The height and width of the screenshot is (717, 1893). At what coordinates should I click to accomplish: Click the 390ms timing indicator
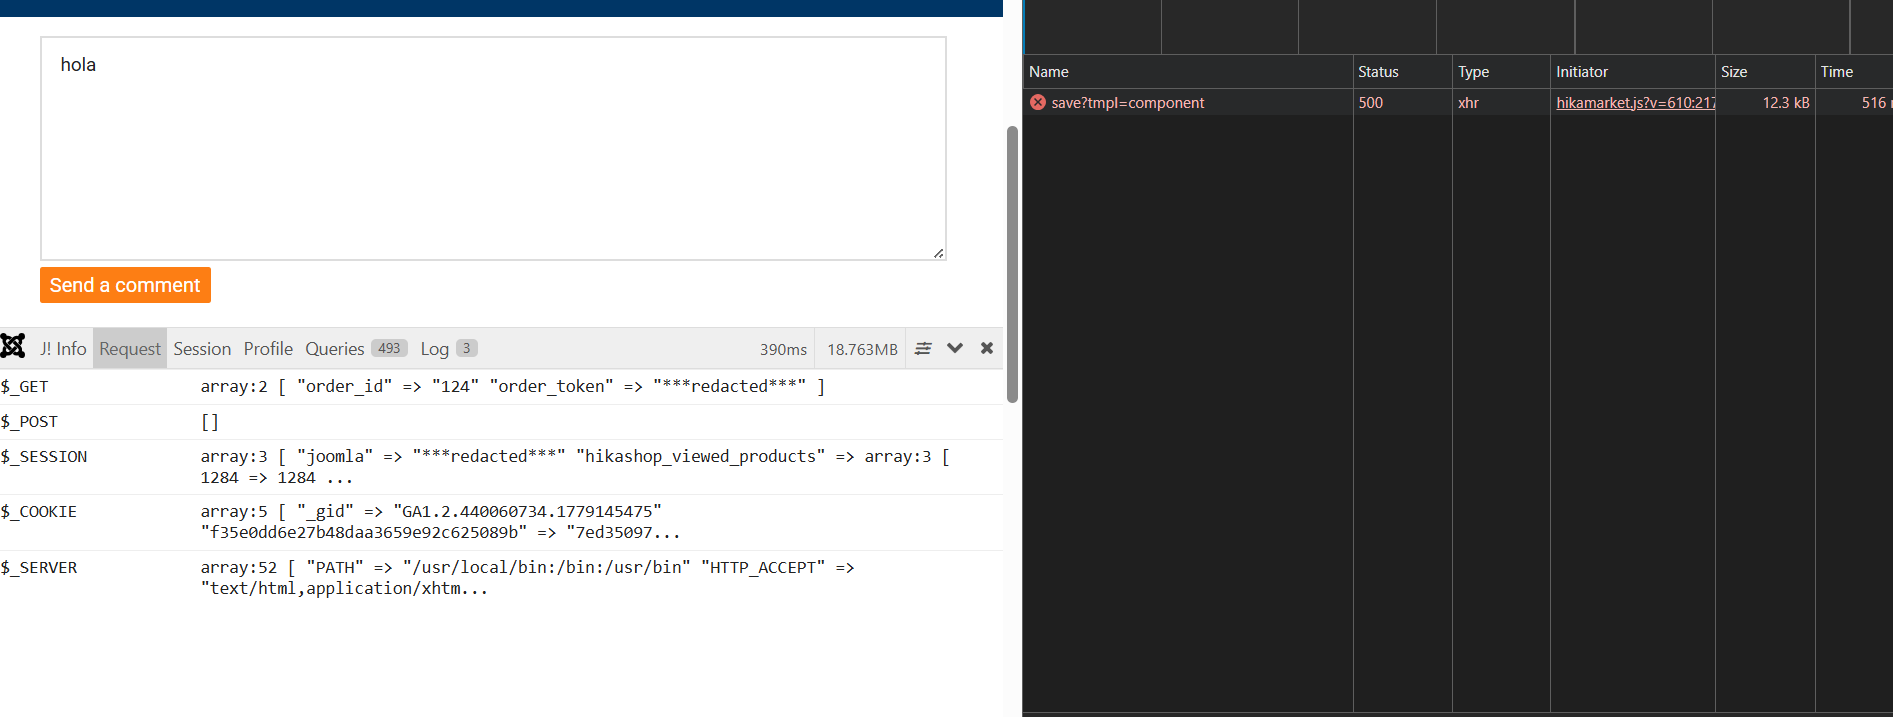(x=783, y=349)
